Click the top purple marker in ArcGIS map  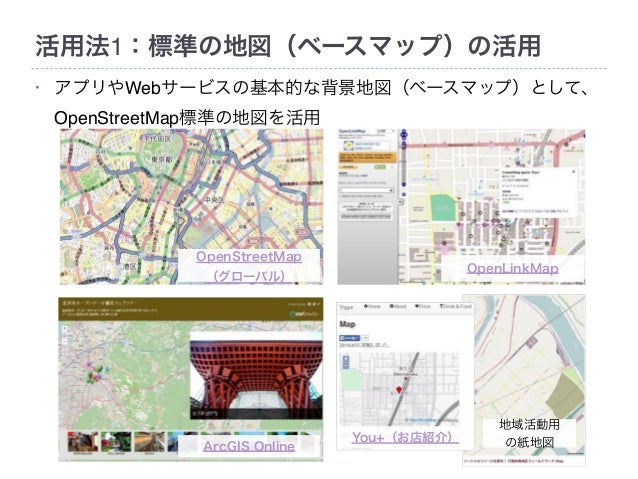coord(89,363)
